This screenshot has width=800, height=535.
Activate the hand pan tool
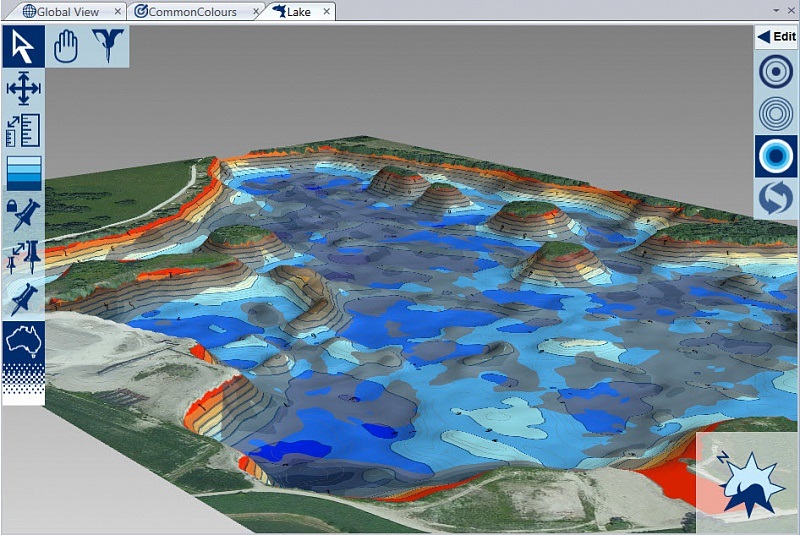click(66, 46)
